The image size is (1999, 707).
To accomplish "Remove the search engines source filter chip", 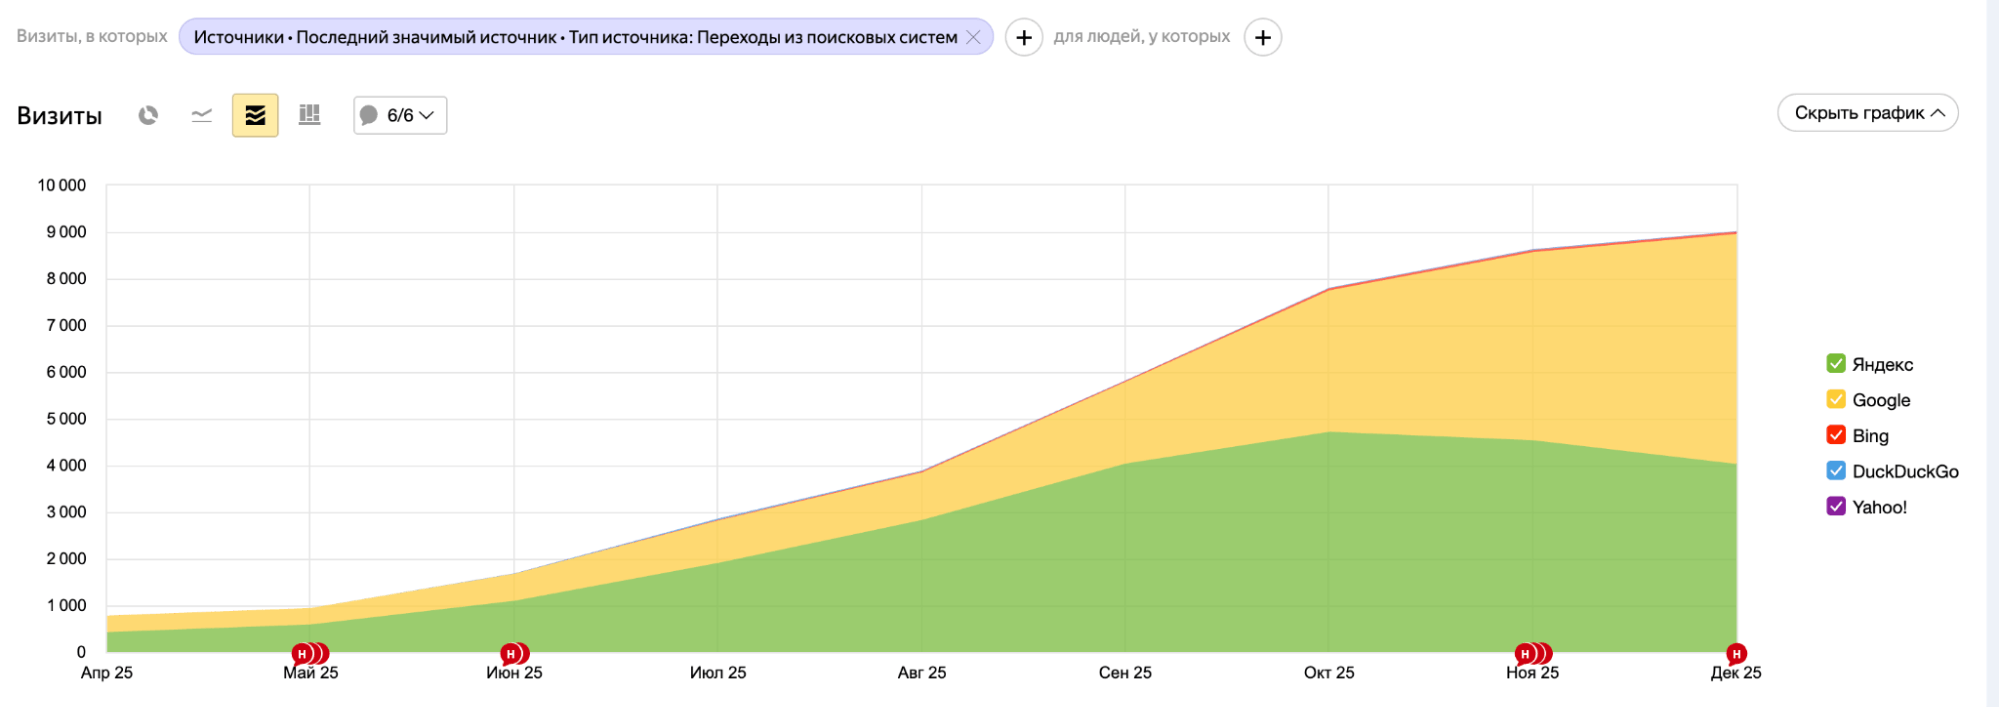I will point(973,37).
